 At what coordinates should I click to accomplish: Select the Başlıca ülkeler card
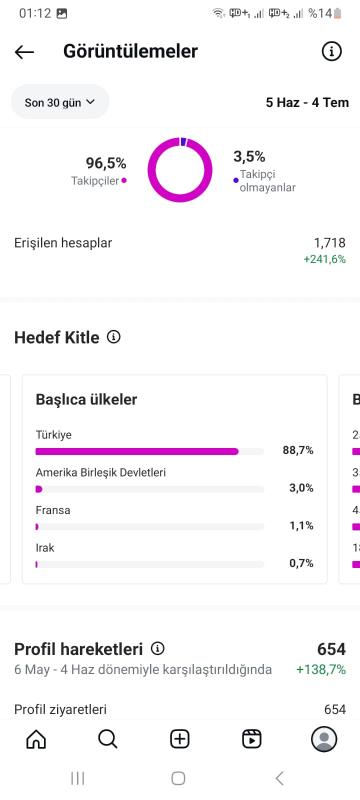(174, 479)
